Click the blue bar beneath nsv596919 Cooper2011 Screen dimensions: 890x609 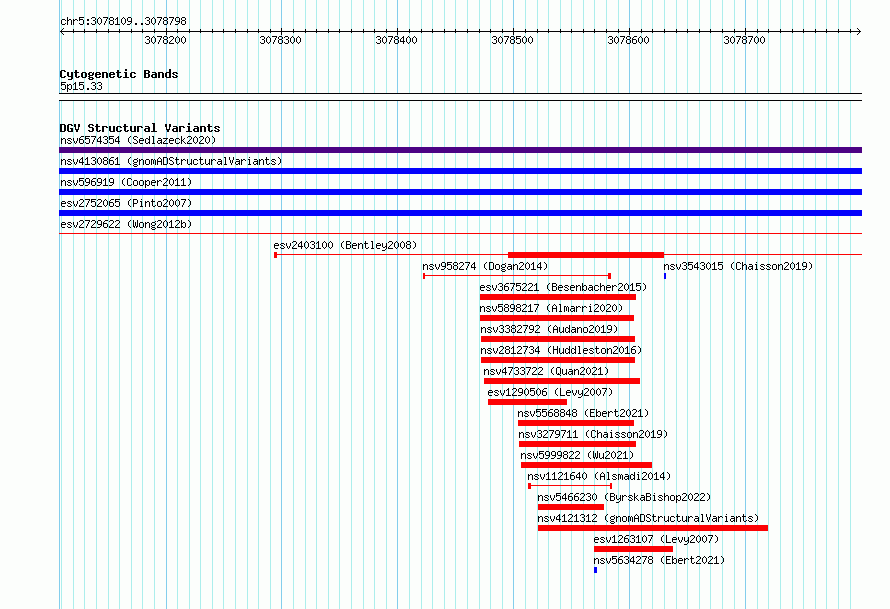(460, 192)
